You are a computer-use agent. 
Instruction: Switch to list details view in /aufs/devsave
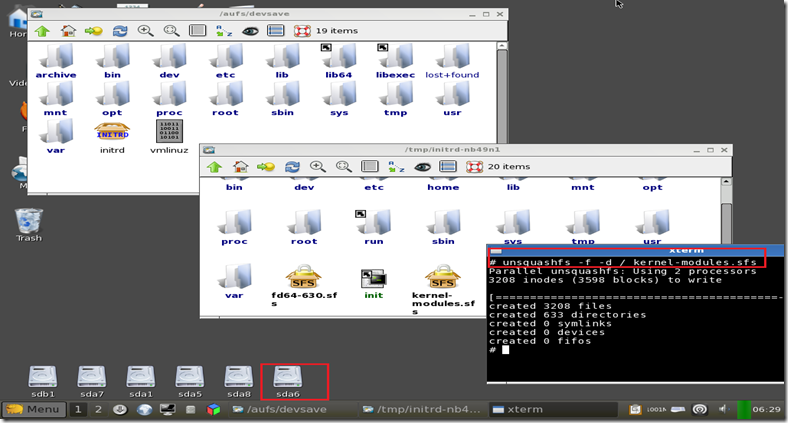(x=275, y=31)
